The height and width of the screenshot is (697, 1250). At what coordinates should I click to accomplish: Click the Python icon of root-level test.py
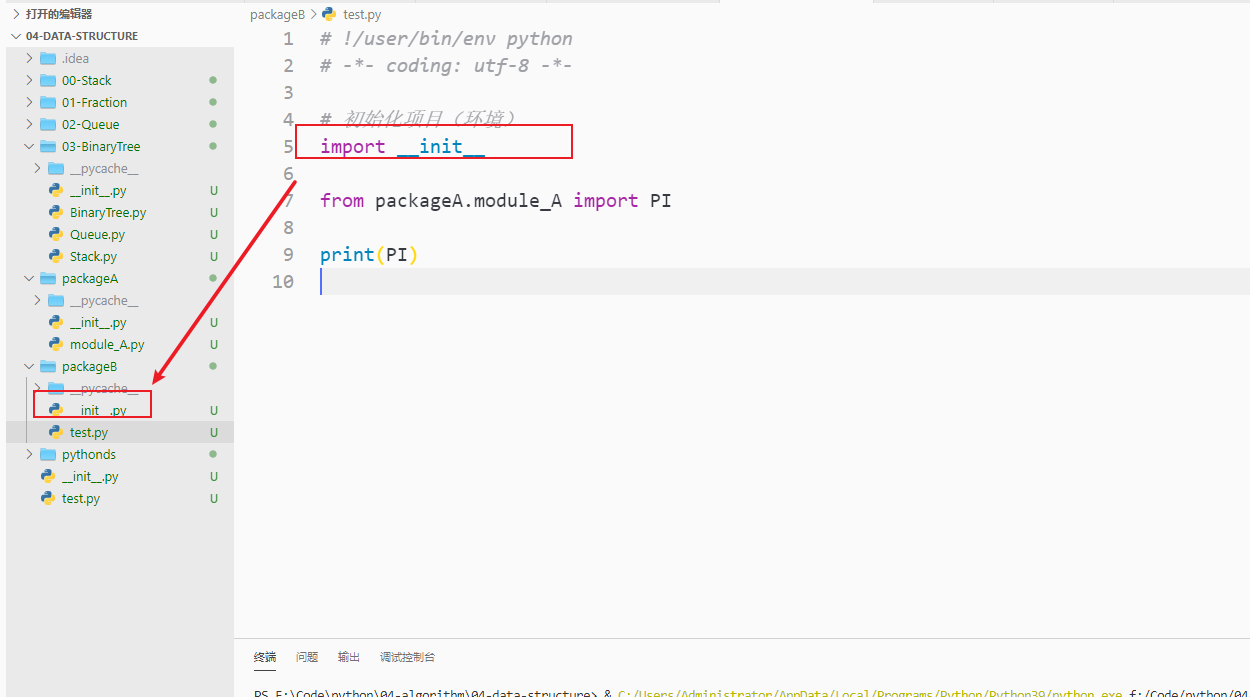pos(48,498)
